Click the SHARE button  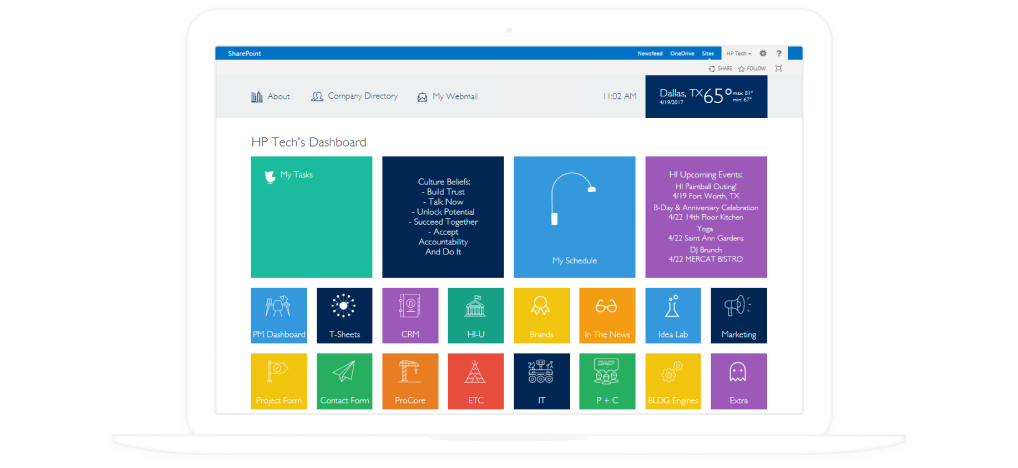point(721,68)
